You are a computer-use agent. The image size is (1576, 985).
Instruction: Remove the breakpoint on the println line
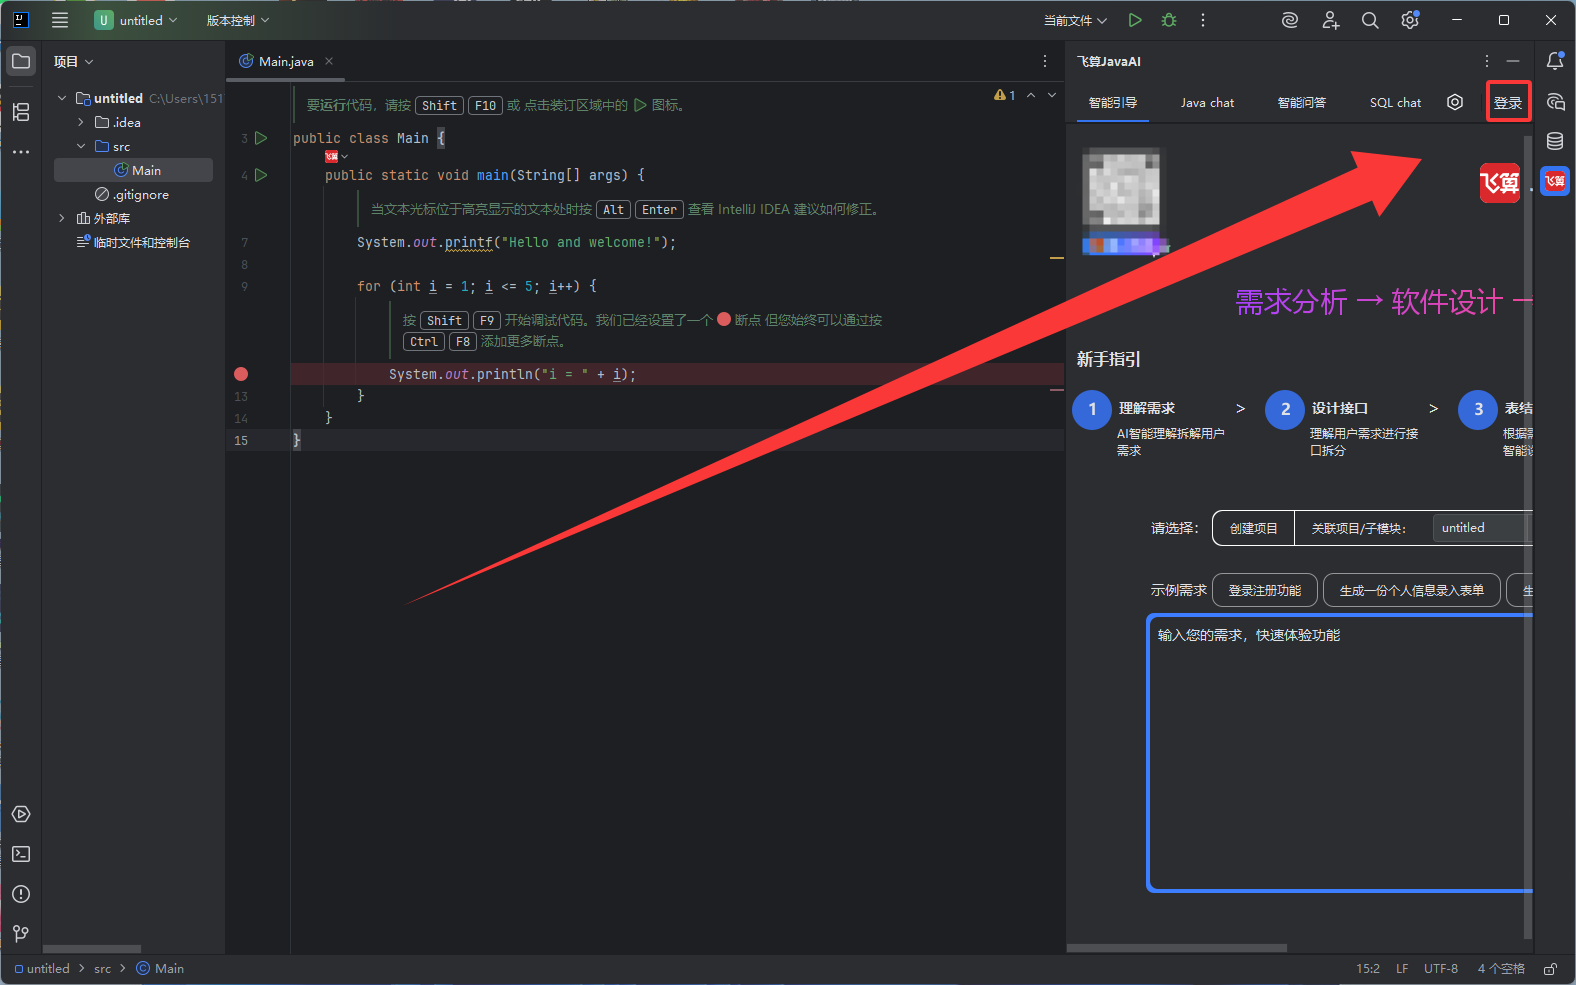pyautogui.click(x=241, y=374)
